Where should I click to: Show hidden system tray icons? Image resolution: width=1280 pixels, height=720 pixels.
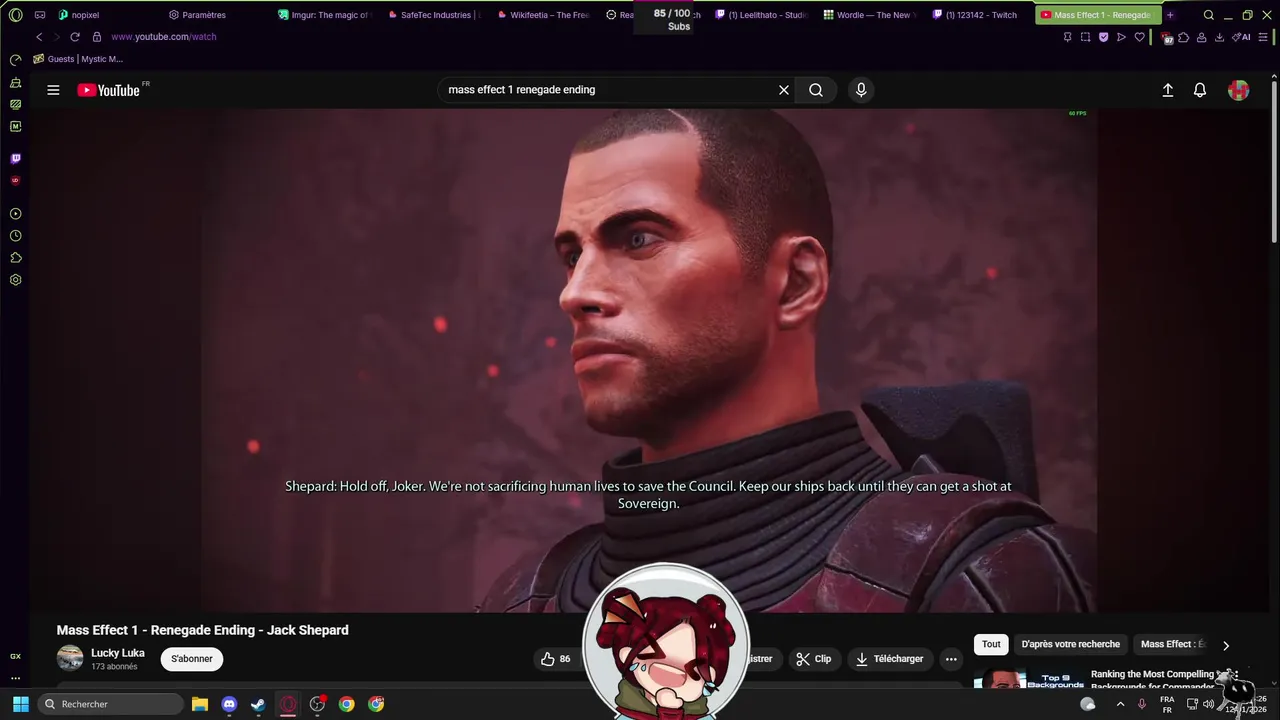1120,704
